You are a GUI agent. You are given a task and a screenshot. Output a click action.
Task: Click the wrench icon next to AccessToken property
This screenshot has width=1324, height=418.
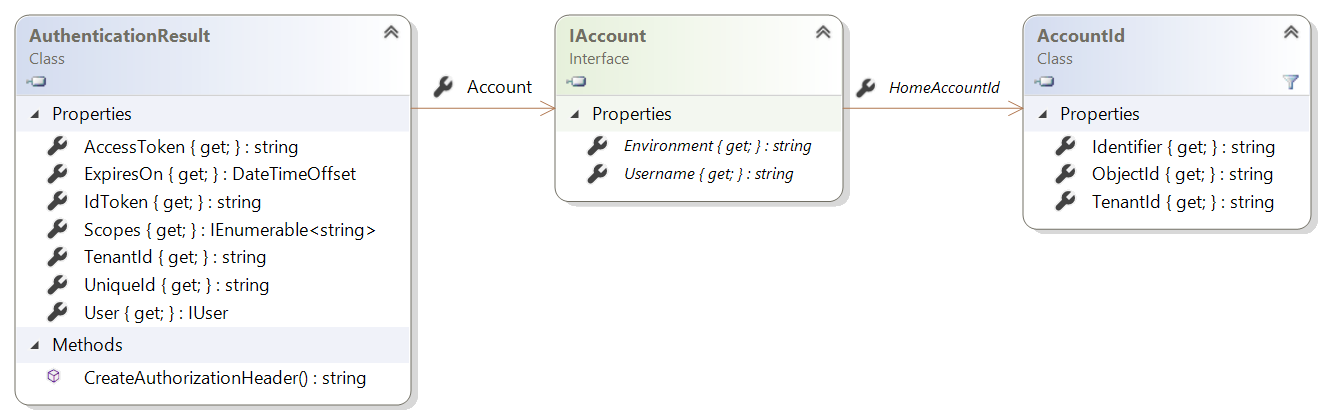pyautogui.click(x=57, y=147)
